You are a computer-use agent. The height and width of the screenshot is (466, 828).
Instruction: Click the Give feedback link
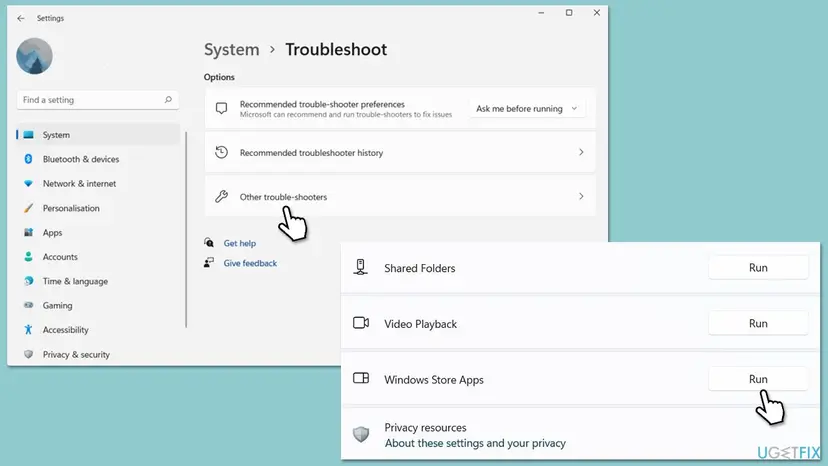coord(250,263)
